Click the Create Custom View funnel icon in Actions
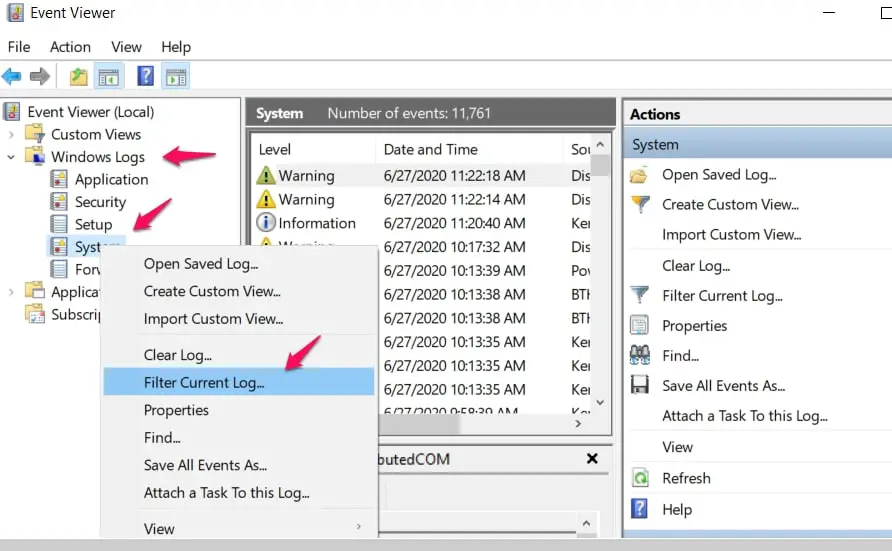The height and width of the screenshot is (551, 892). pyautogui.click(x=640, y=204)
